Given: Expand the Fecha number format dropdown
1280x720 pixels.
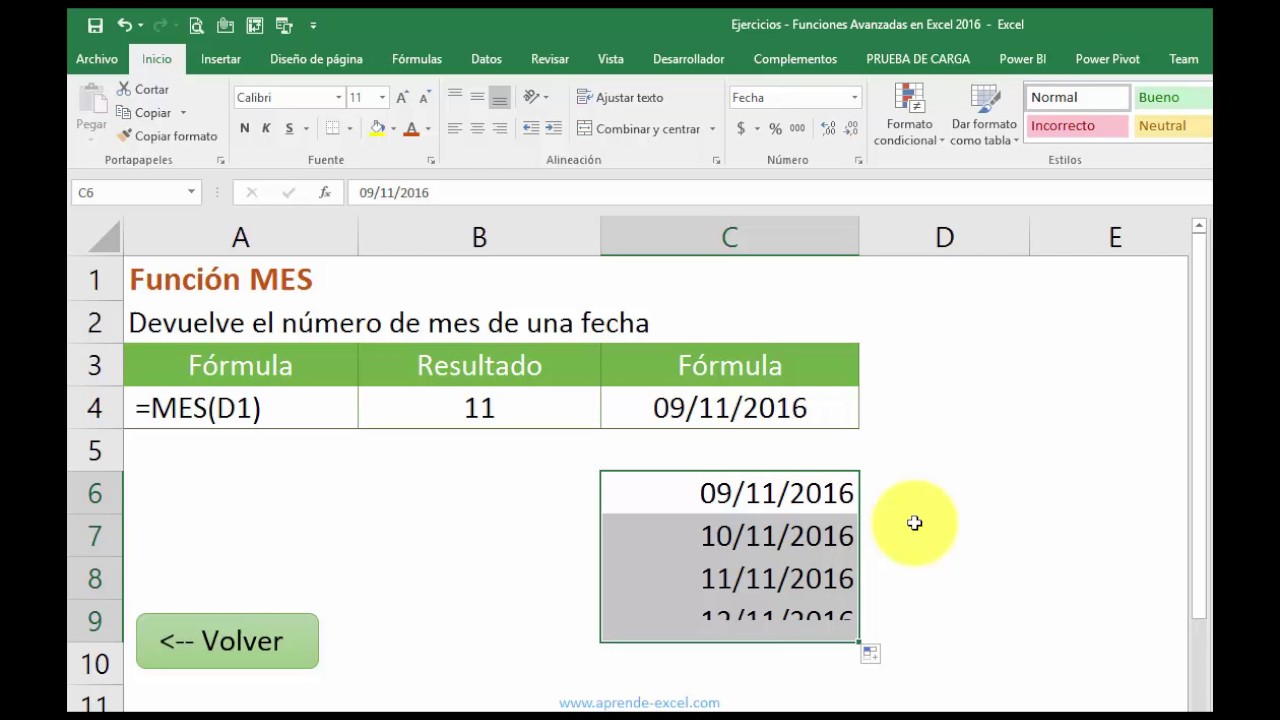Looking at the screenshot, I should (x=854, y=97).
